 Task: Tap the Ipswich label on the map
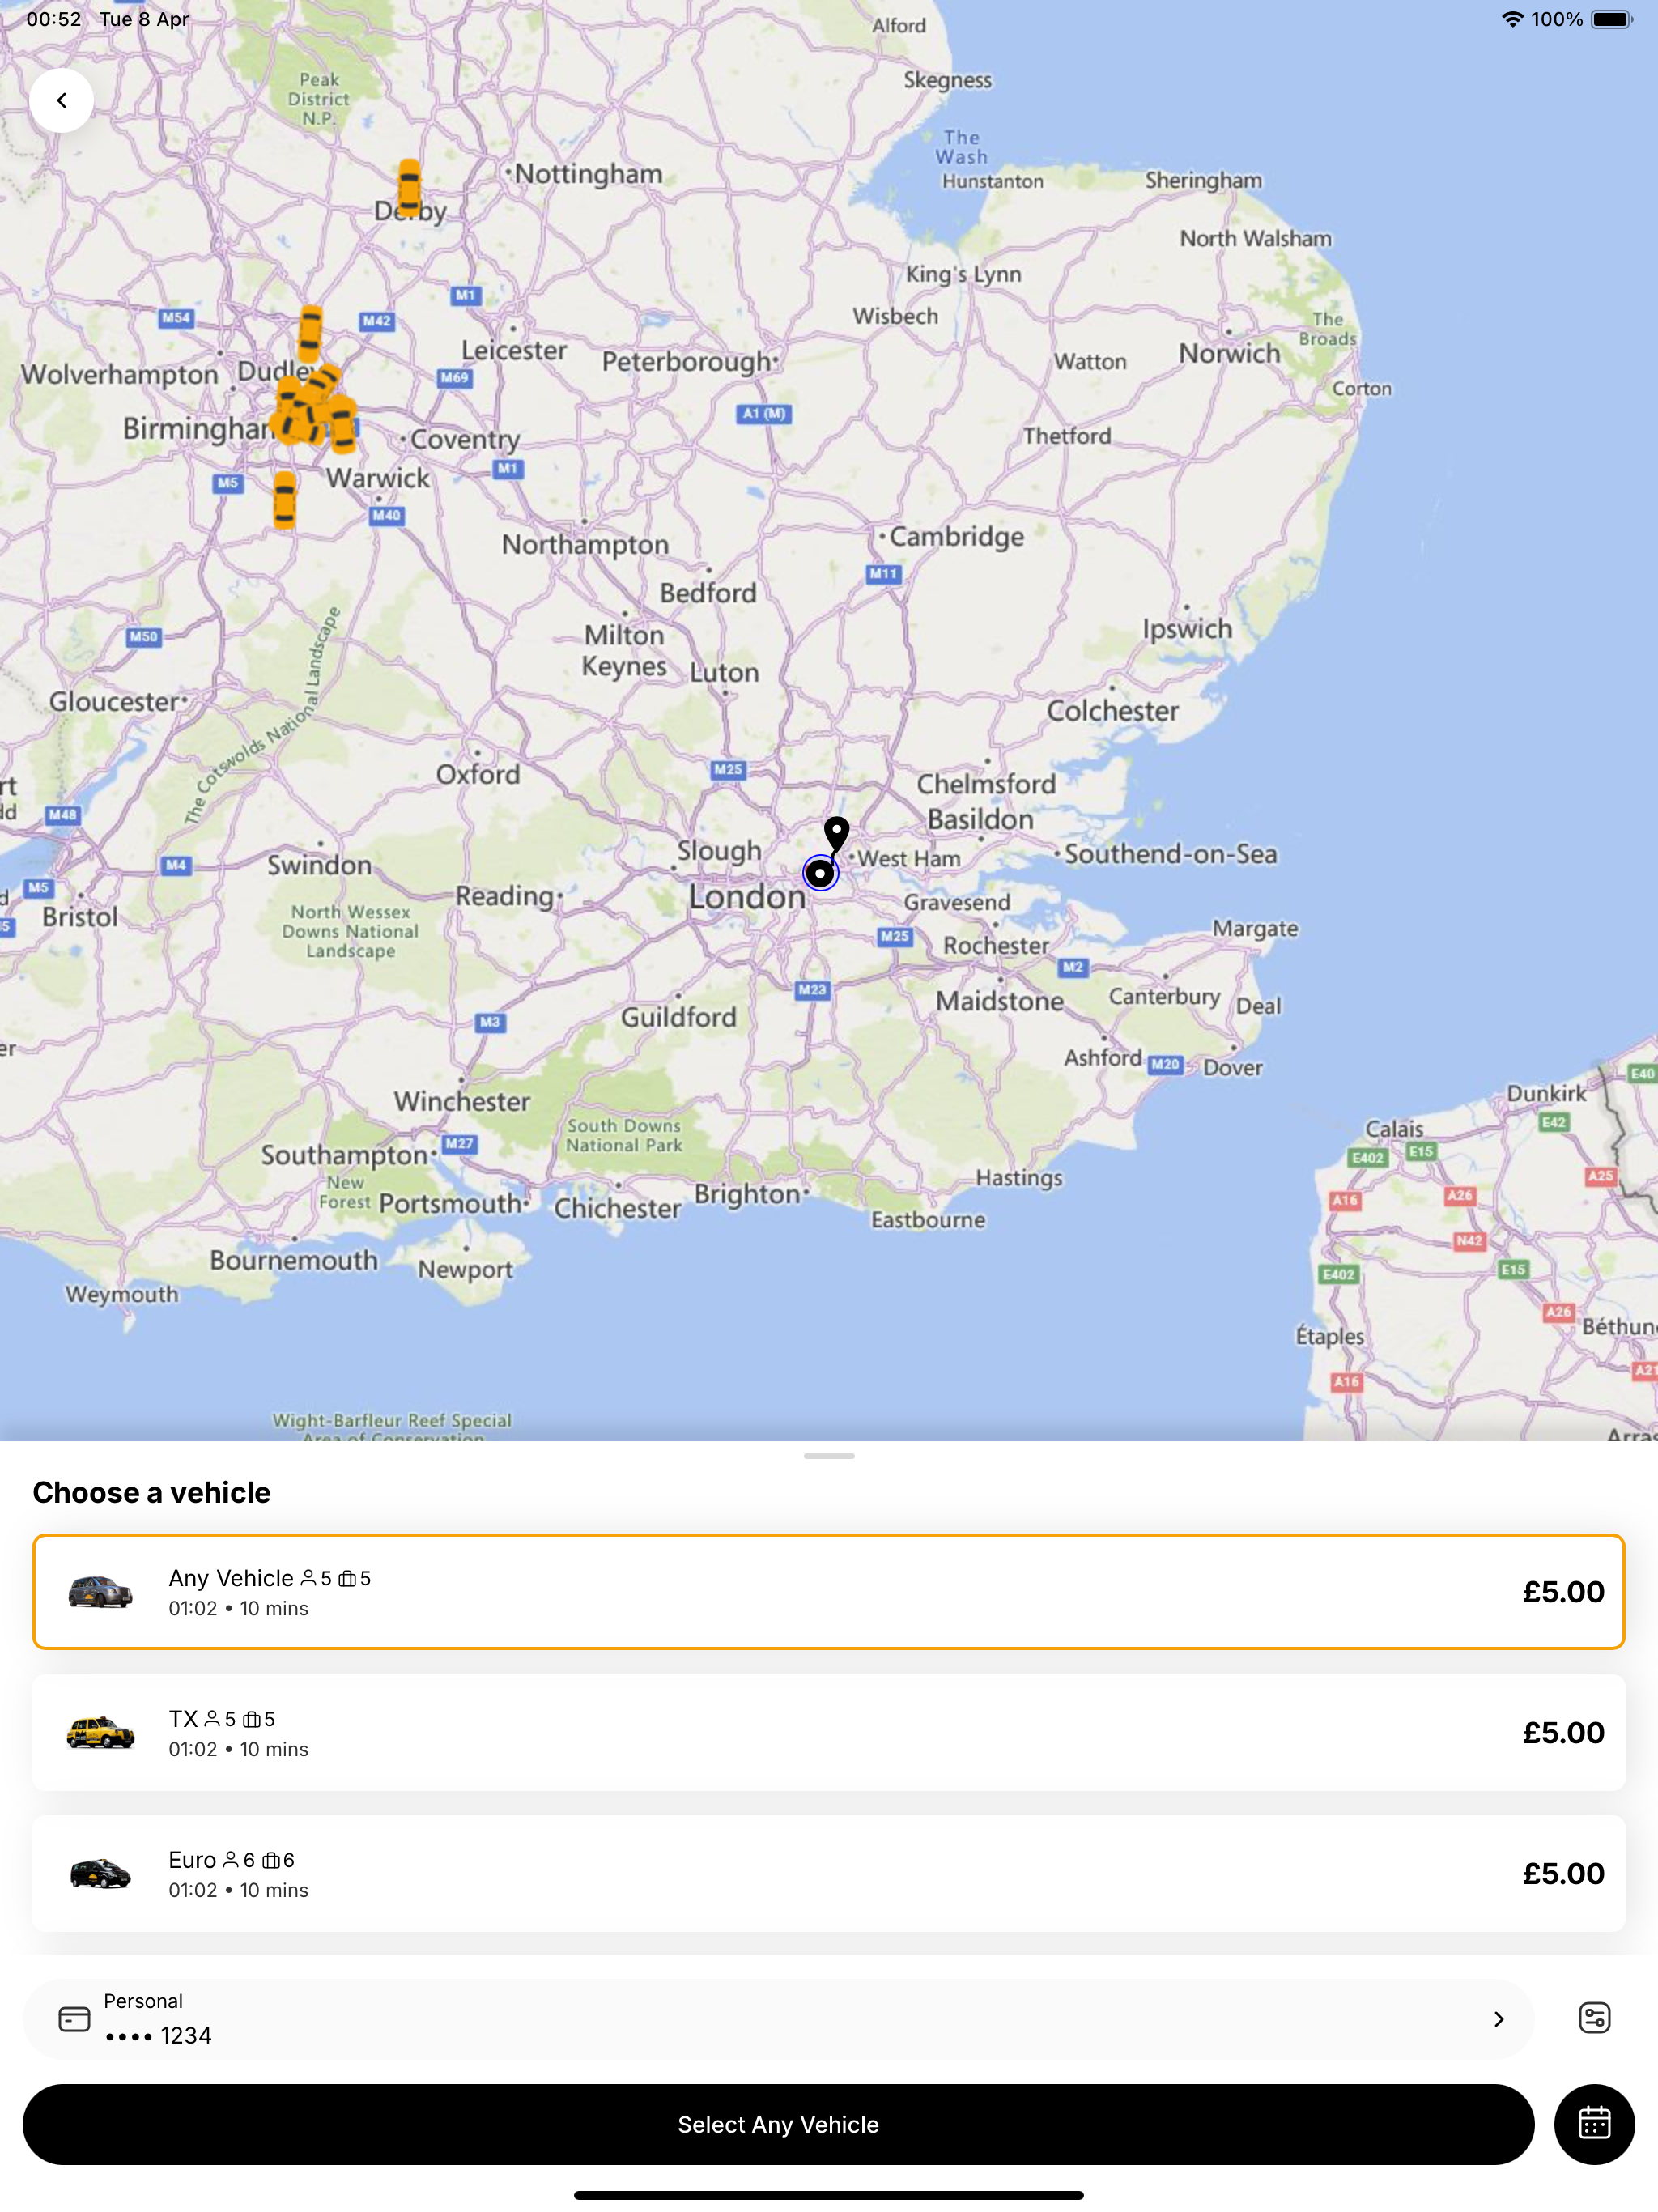click(x=1187, y=629)
